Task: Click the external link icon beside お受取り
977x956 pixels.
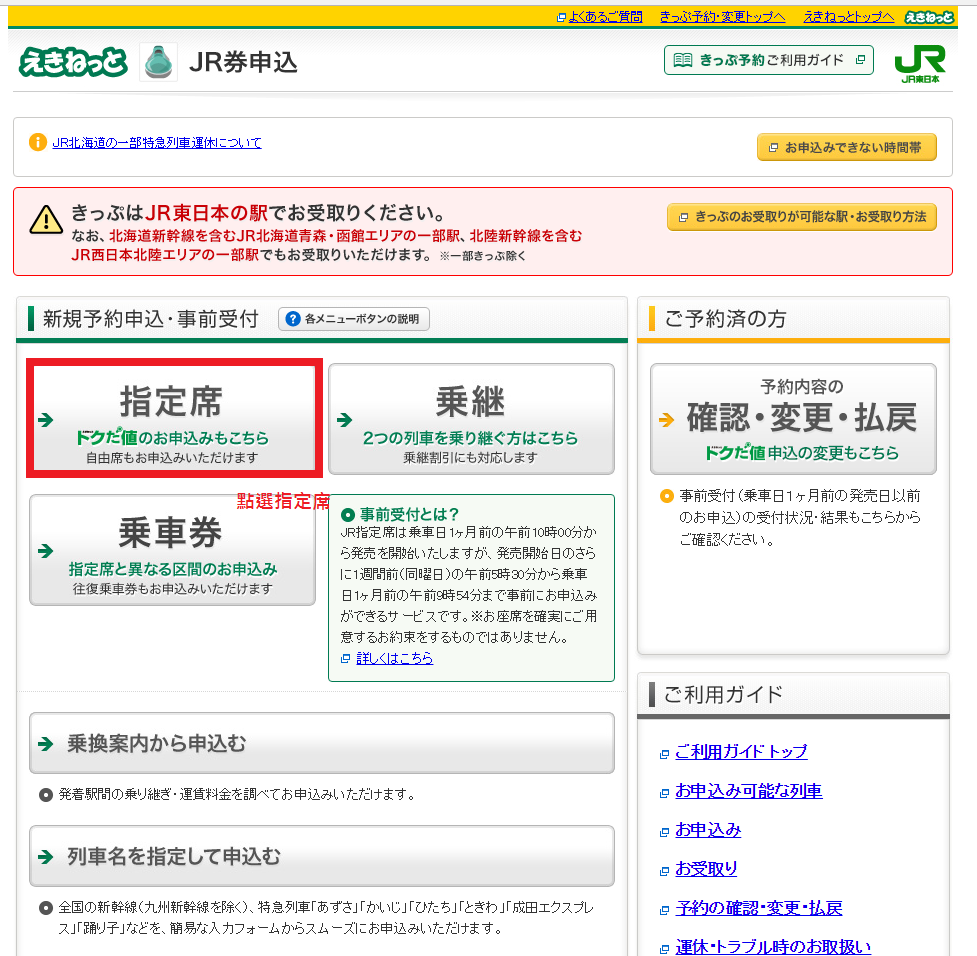Action: click(664, 871)
